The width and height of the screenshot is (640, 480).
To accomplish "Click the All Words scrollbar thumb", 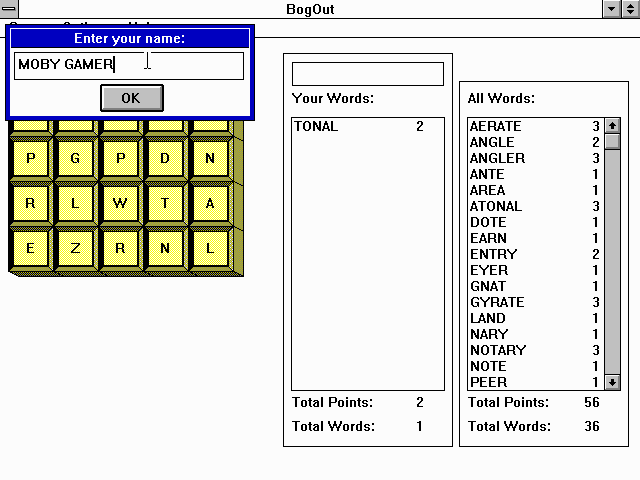I will [612, 141].
